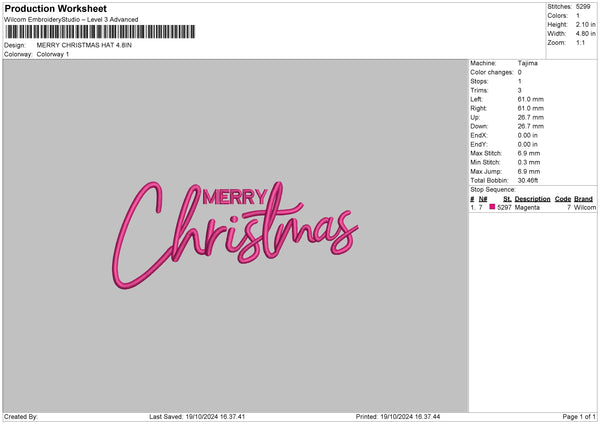
Task: Click the 'Code' column header
Action: click(x=563, y=199)
